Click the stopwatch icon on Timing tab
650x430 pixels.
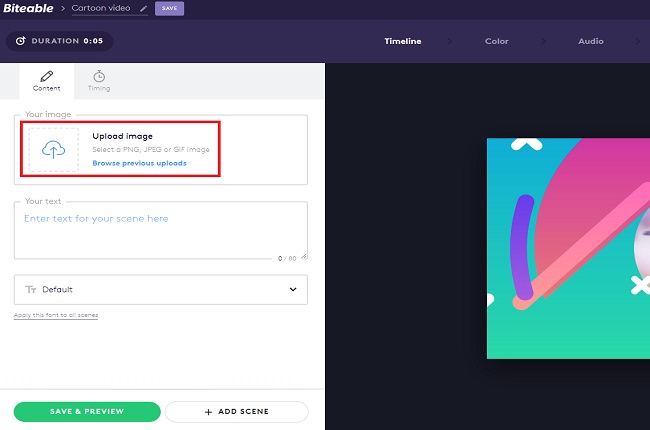[99, 76]
